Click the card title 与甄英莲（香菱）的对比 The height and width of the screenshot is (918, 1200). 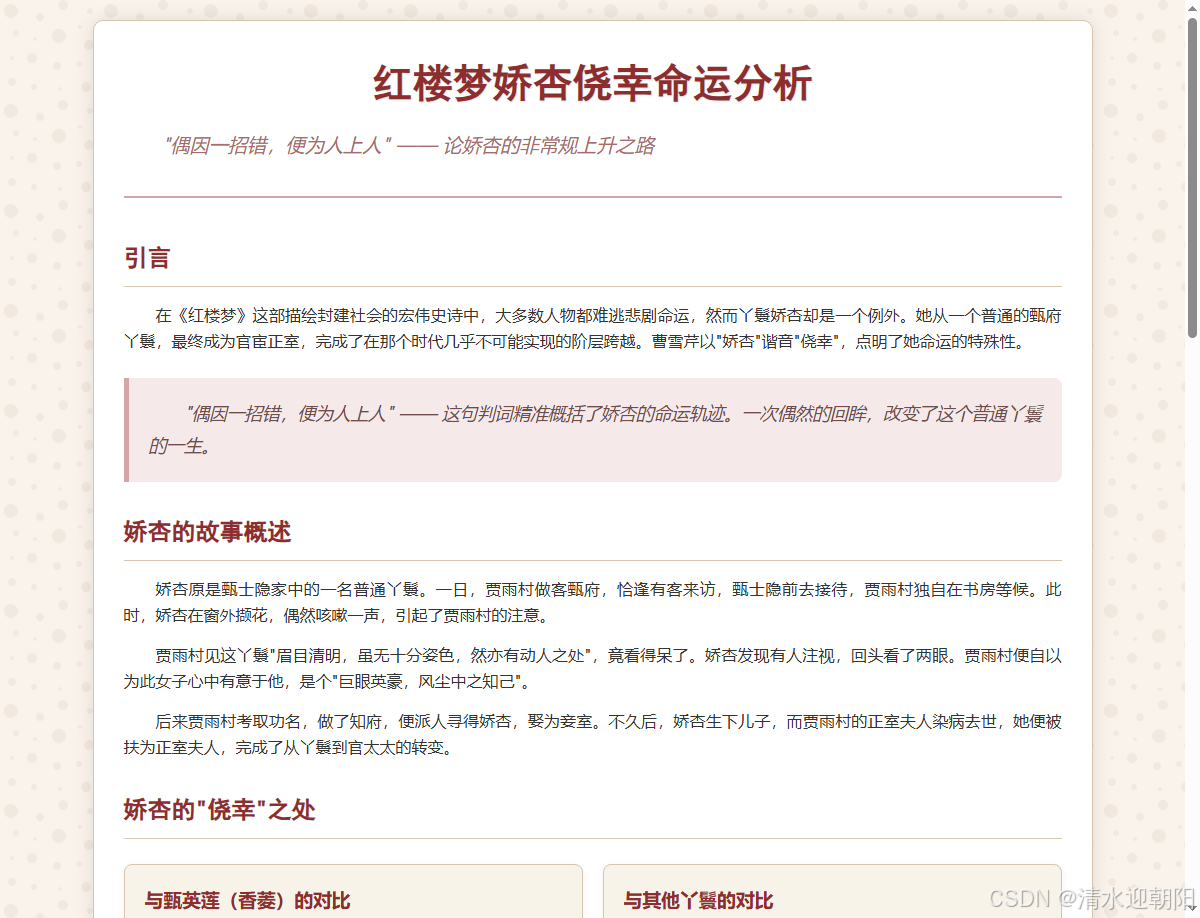coord(247,901)
